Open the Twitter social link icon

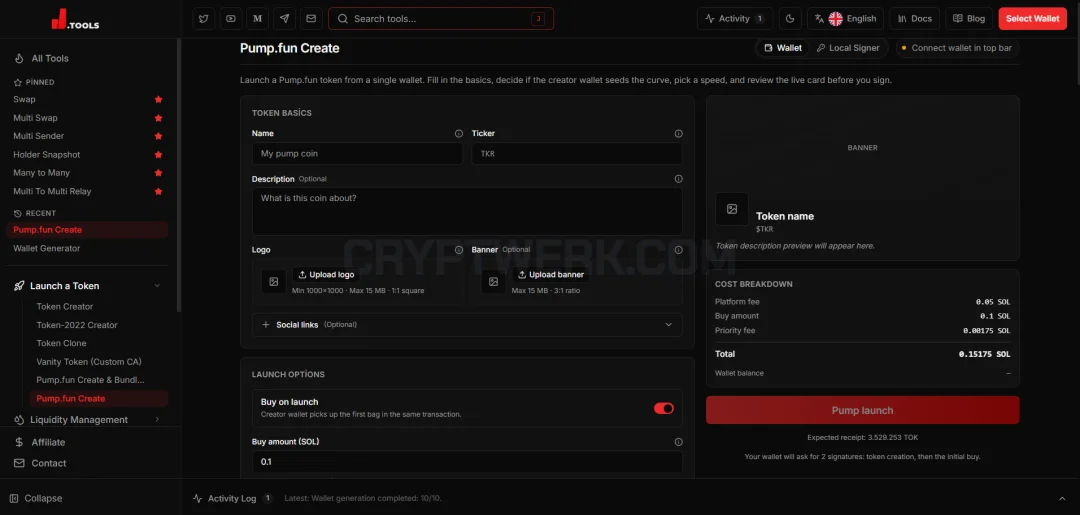(204, 19)
